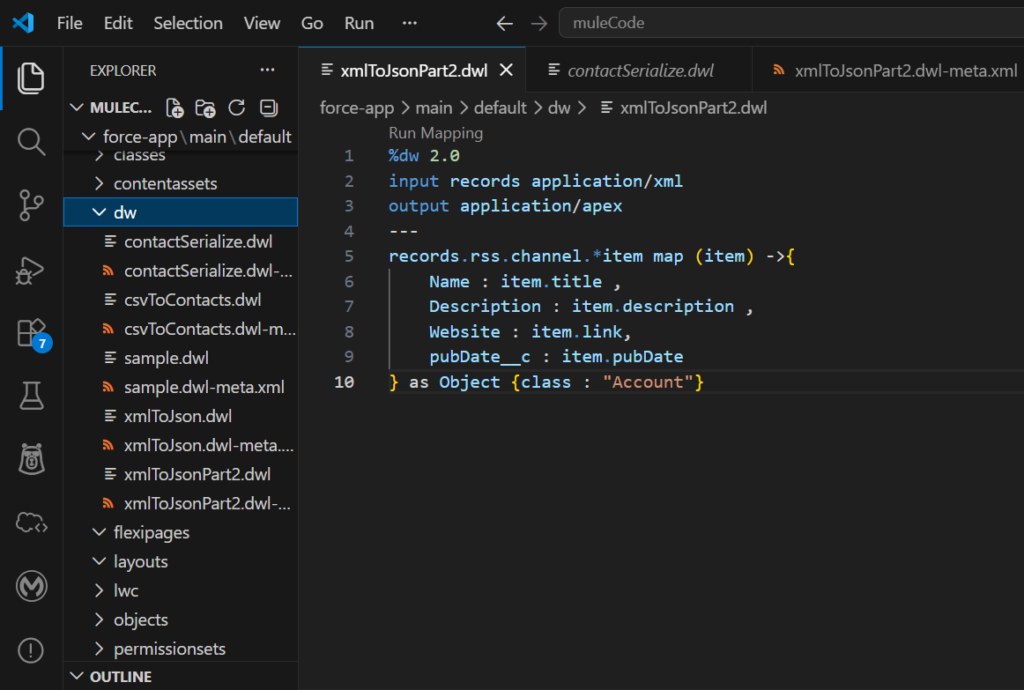Open the Explorer view in activity bar
The width and height of the screenshot is (1024, 690).
31,77
